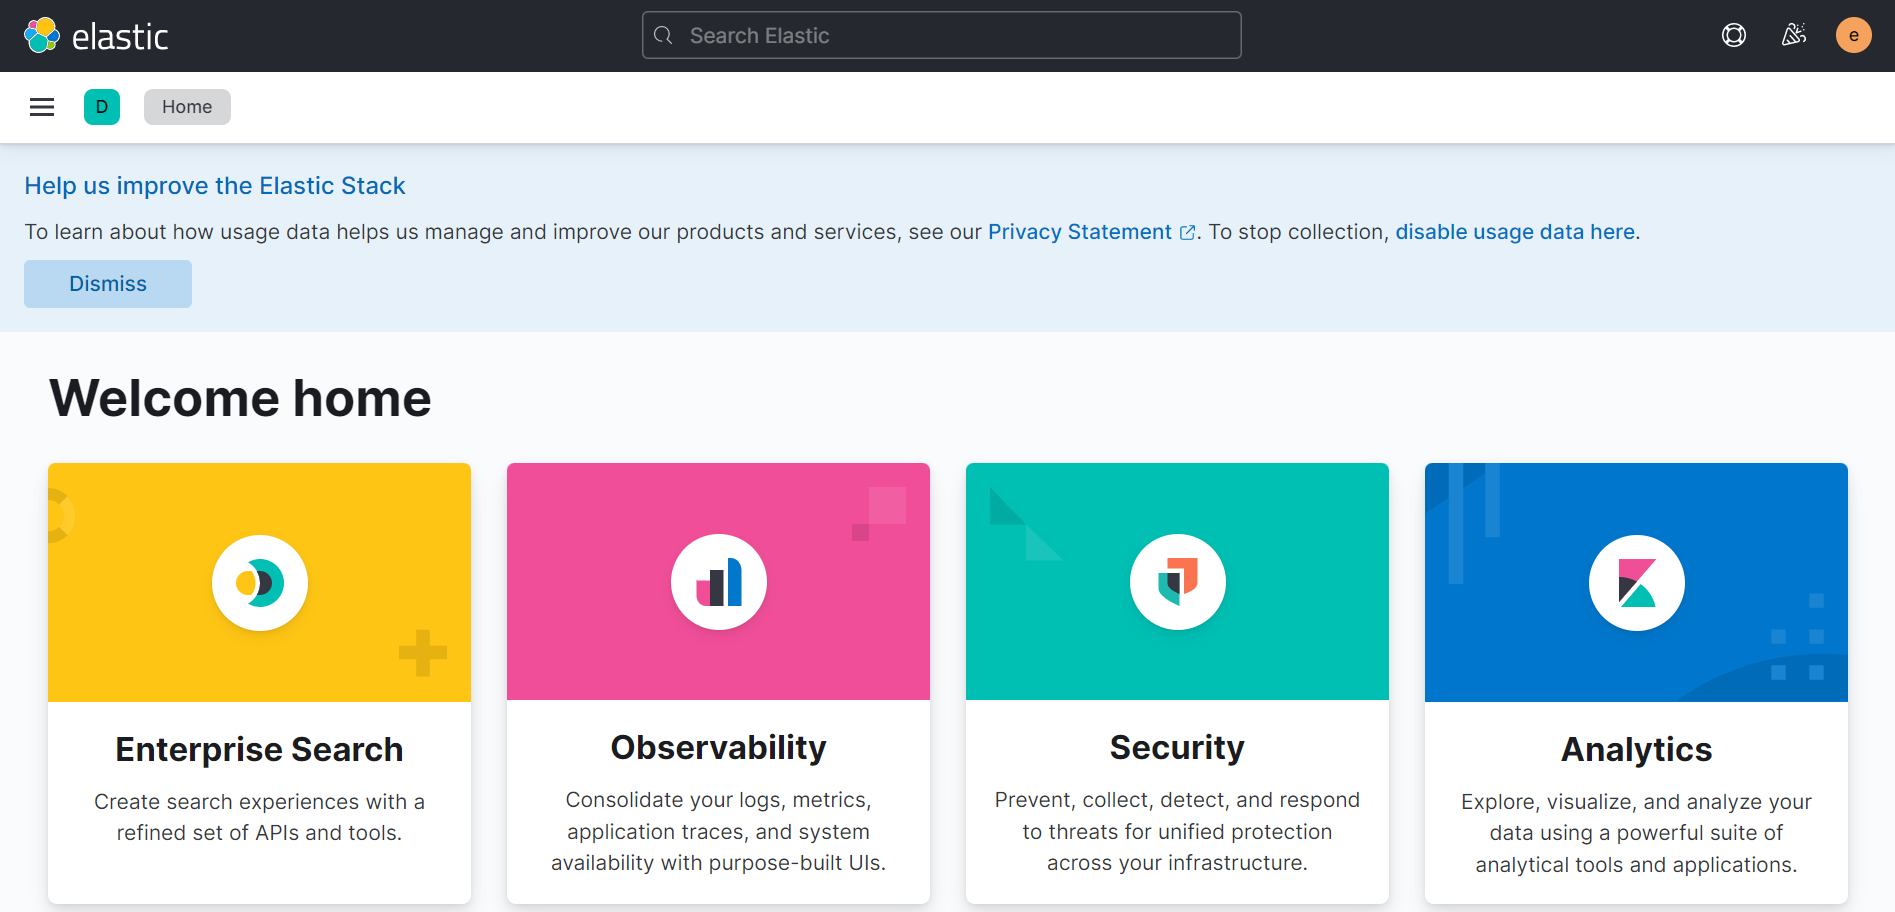1895x912 pixels.
Task: Click the 'Welcome home' heading
Action: (240, 398)
